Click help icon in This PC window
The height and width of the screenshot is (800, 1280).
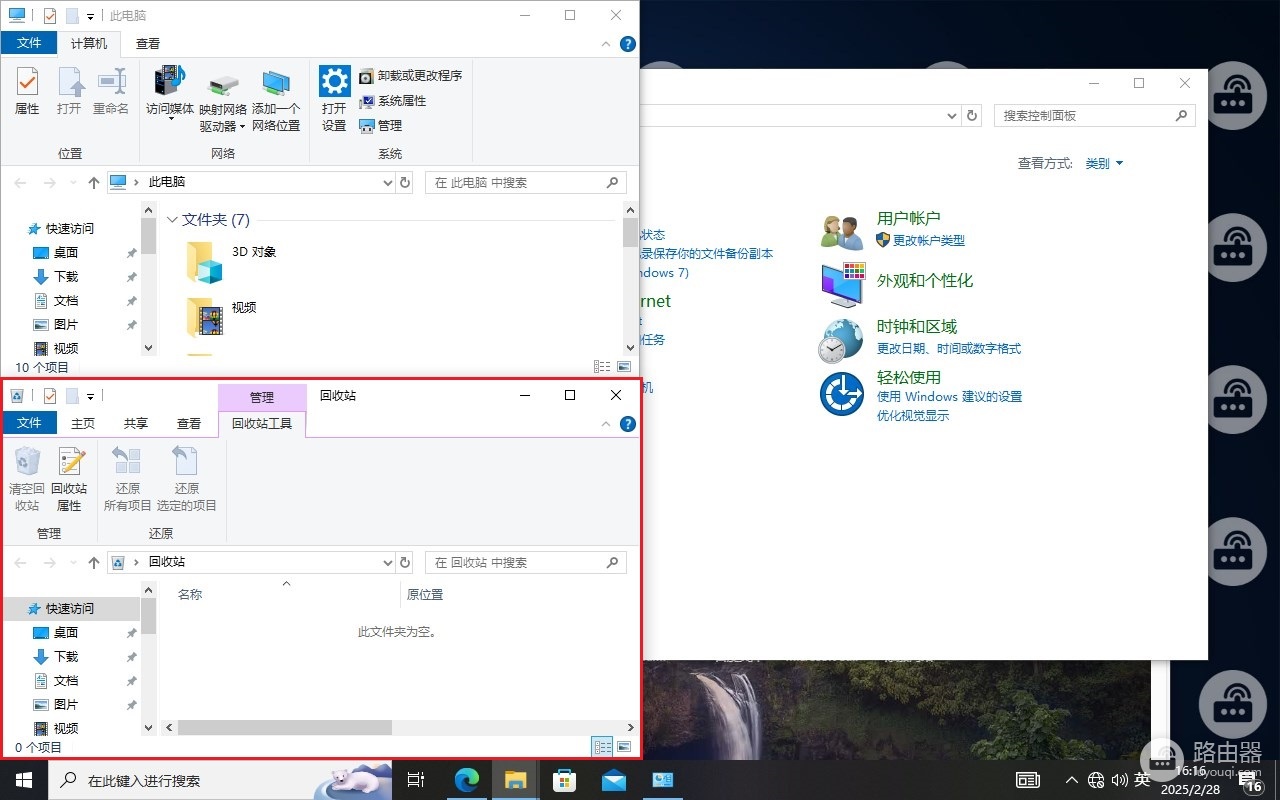[x=628, y=44]
